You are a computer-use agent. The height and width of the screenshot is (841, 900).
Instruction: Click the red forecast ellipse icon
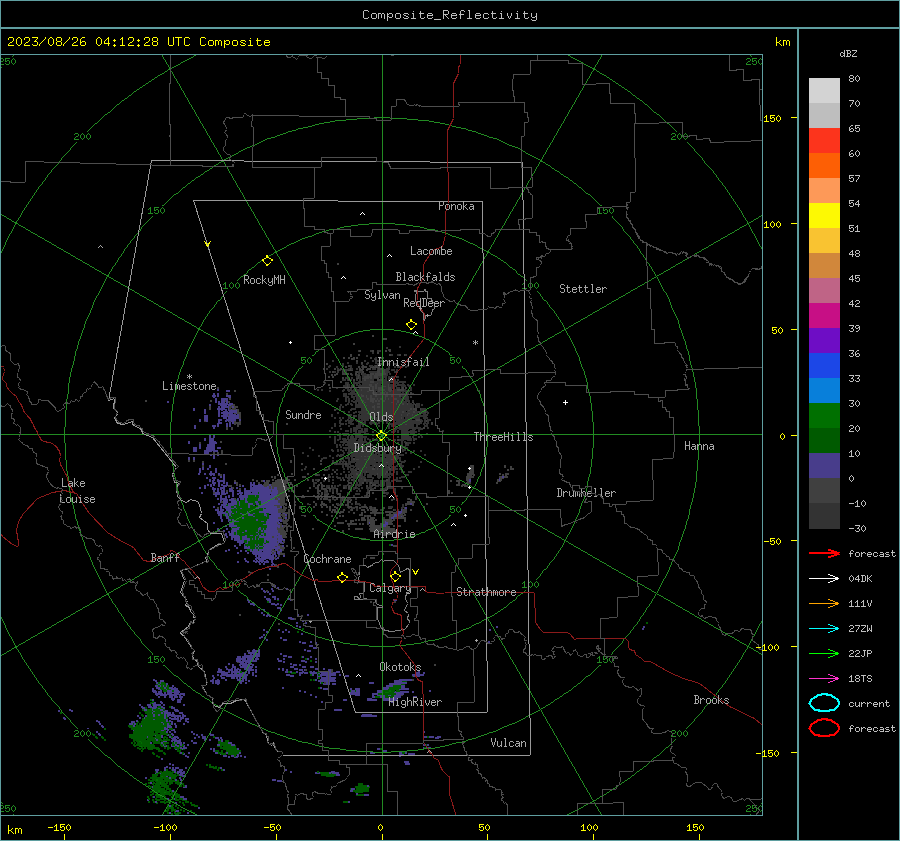coord(824,728)
